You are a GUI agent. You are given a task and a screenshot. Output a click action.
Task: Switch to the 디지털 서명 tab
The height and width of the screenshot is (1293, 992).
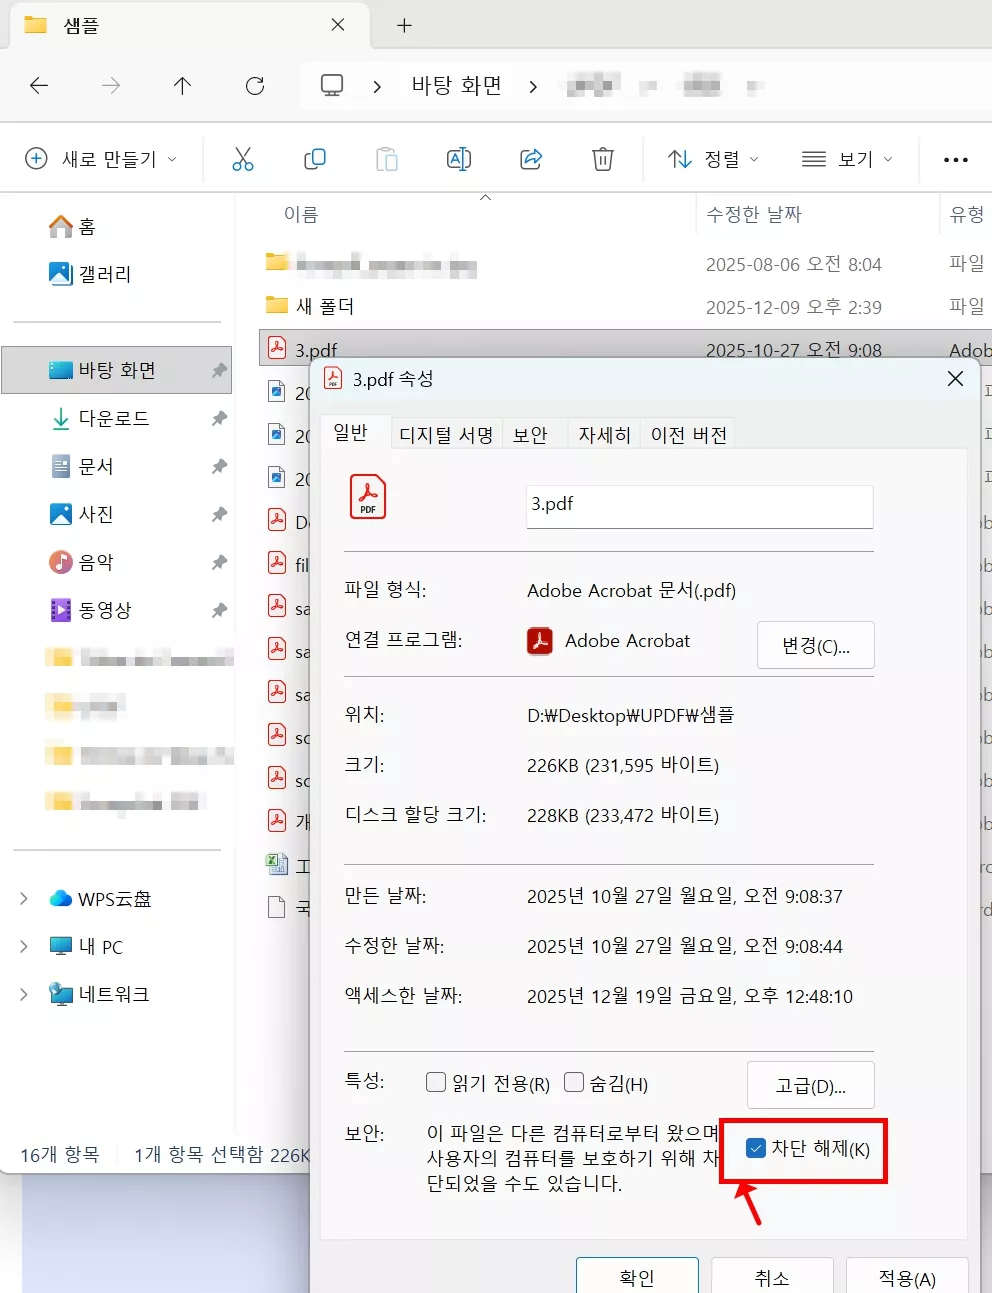[445, 433]
